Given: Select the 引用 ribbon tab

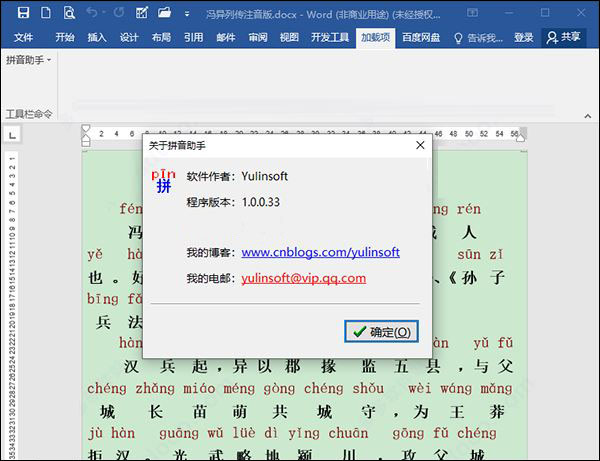Looking at the screenshot, I should 193,37.
